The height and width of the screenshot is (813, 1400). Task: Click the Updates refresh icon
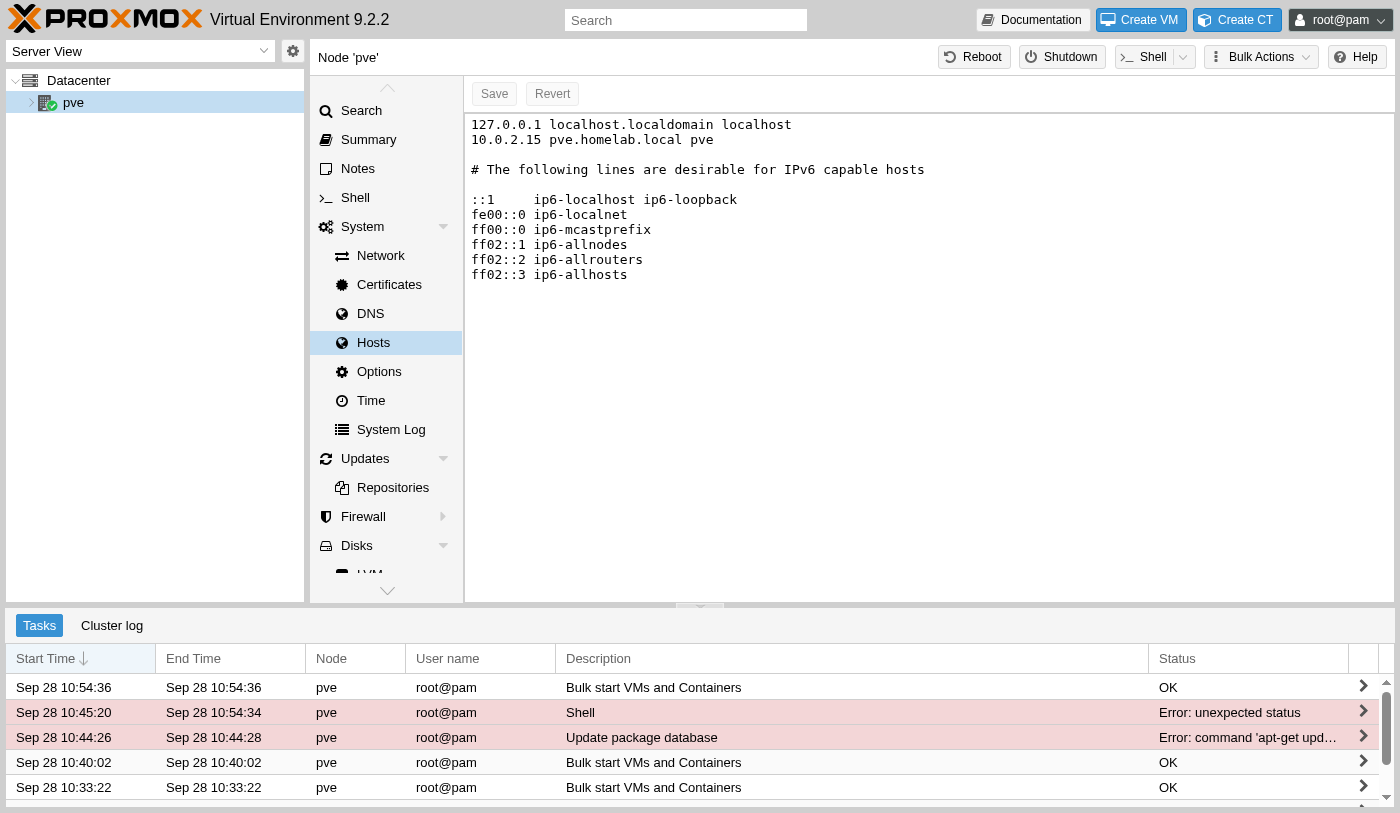pyautogui.click(x=326, y=459)
